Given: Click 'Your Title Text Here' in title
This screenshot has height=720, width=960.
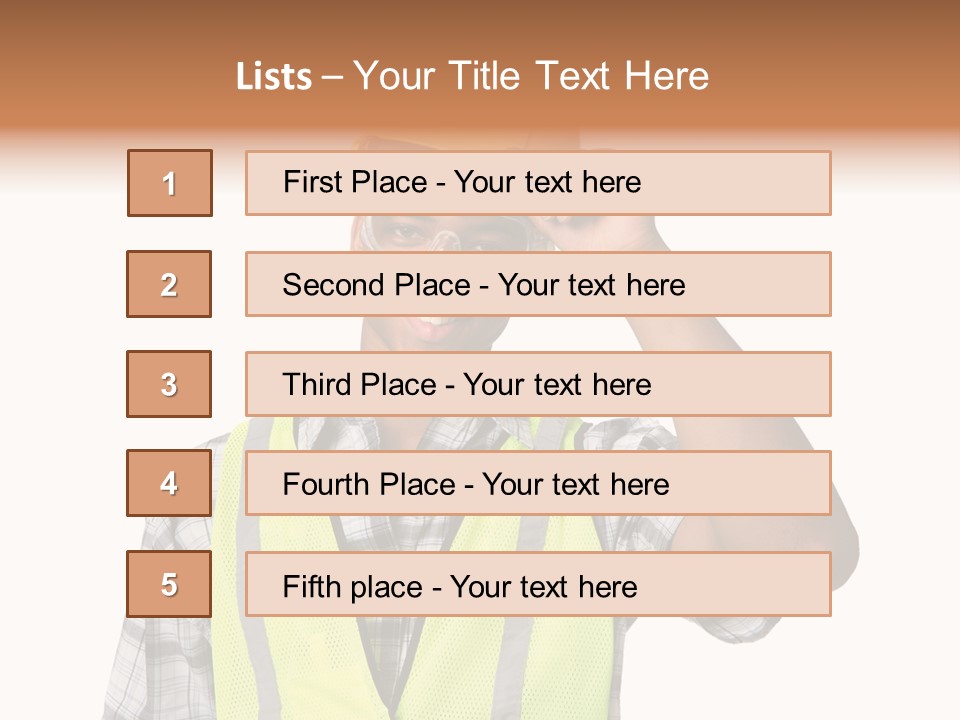Looking at the screenshot, I should pos(530,76).
